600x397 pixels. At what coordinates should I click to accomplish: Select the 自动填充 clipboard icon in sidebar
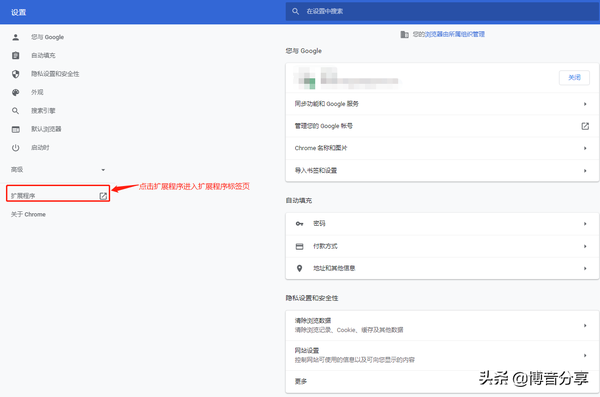16,56
